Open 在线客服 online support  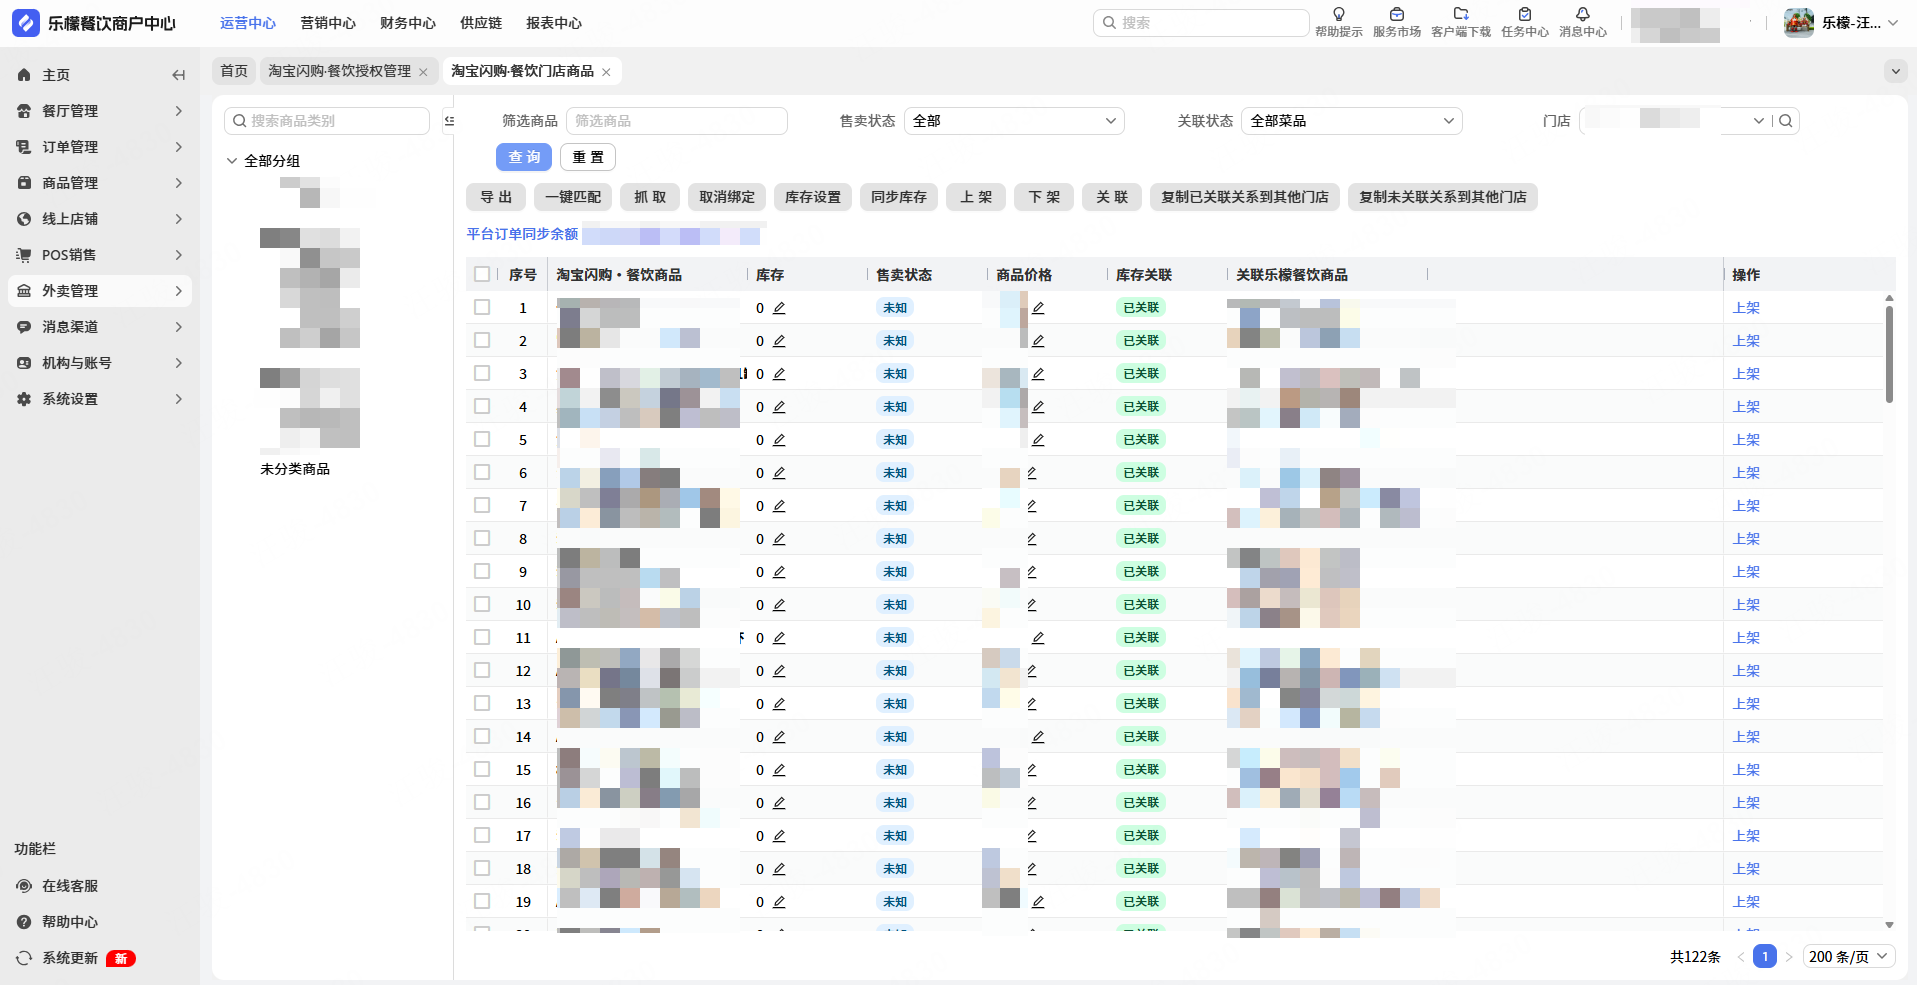point(70,886)
